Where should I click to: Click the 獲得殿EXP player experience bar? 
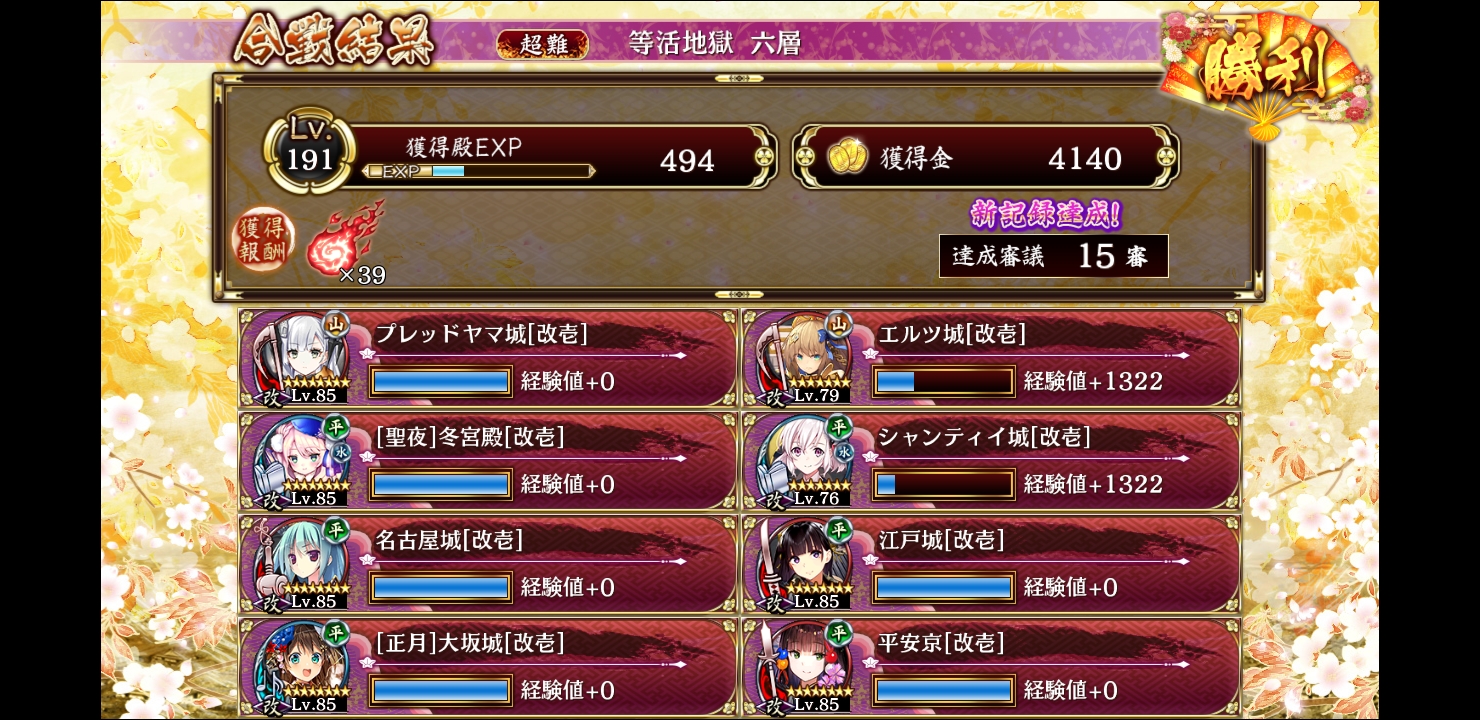pos(478,171)
